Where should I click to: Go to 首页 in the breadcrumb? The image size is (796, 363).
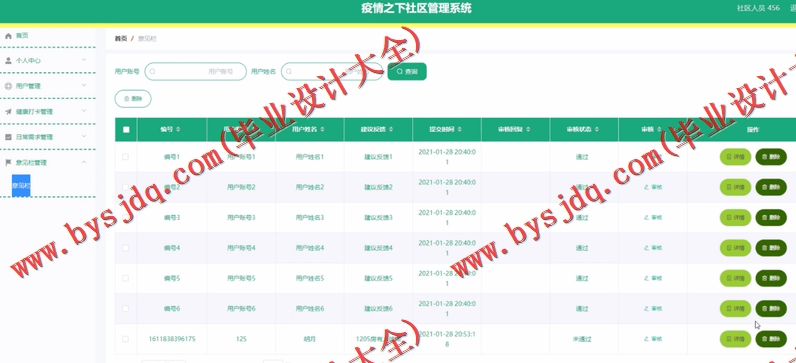(121, 39)
